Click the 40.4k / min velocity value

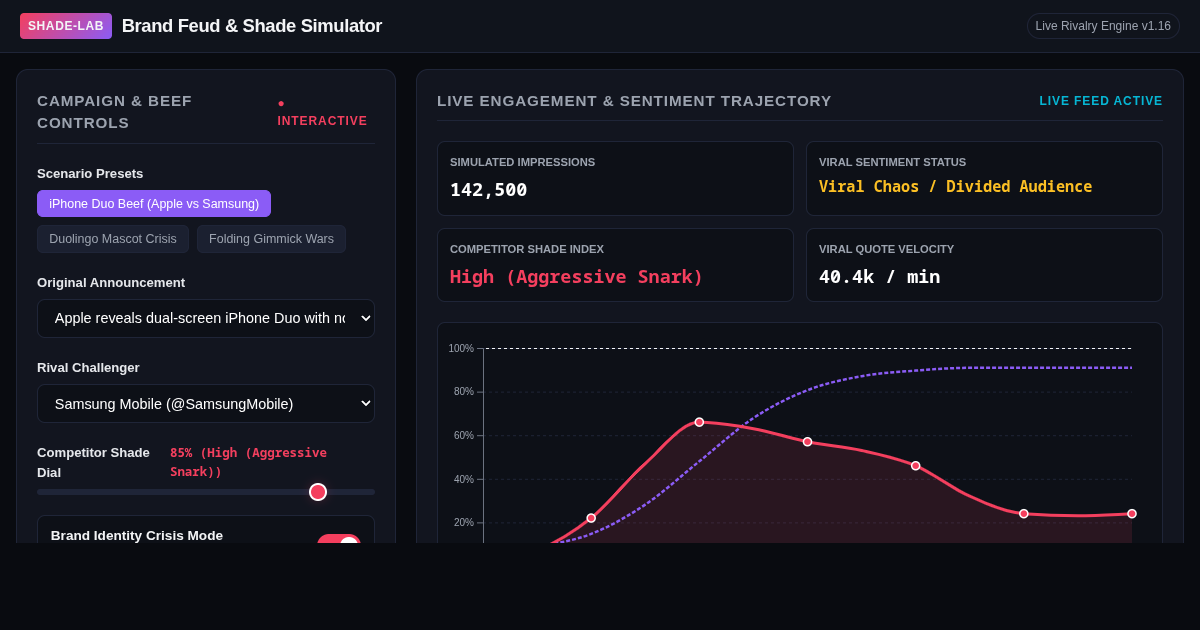click(879, 277)
